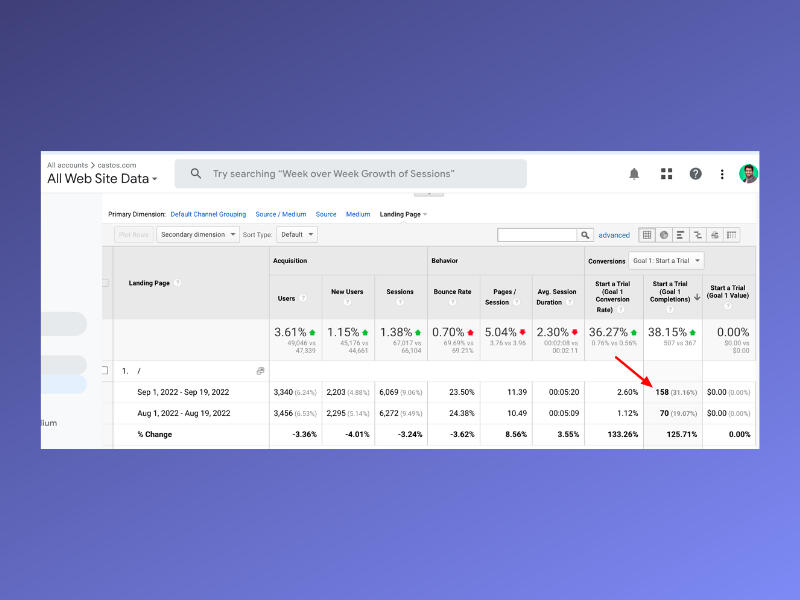Click the user profile avatar
The width and height of the screenshot is (800, 600).
[x=748, y=174]
